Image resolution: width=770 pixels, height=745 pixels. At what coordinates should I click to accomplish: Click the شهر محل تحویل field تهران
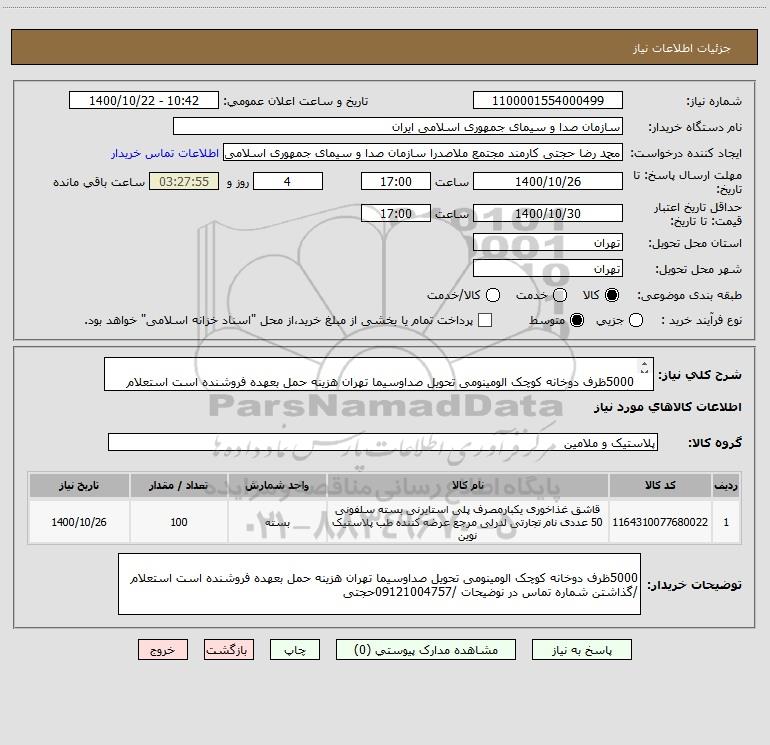(548, 269)
